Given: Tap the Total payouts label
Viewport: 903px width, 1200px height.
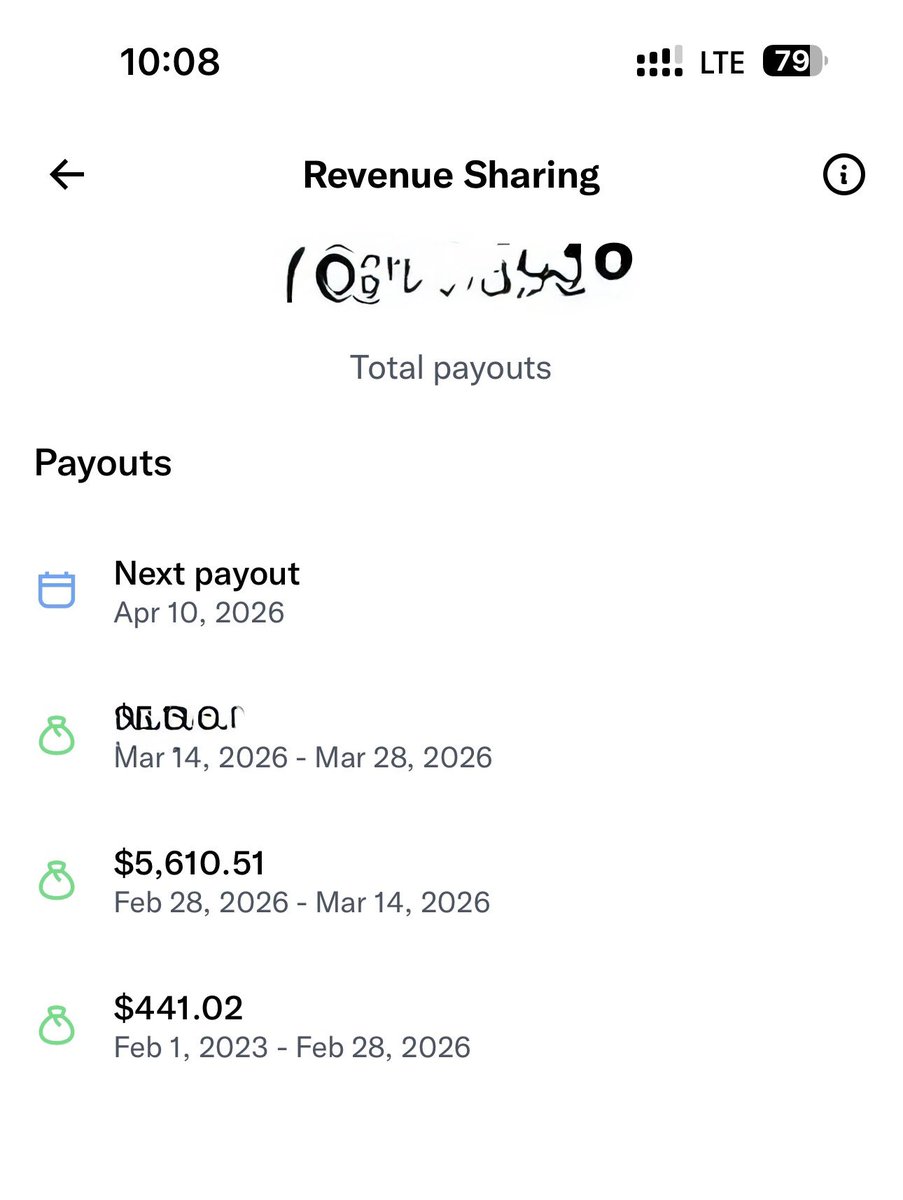Looking at the screenshot, I should click(x=451, y=368).
